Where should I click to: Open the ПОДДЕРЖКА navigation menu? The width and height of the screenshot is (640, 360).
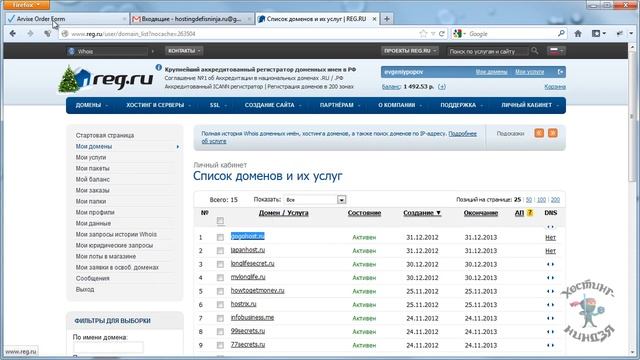coord(461,105)
